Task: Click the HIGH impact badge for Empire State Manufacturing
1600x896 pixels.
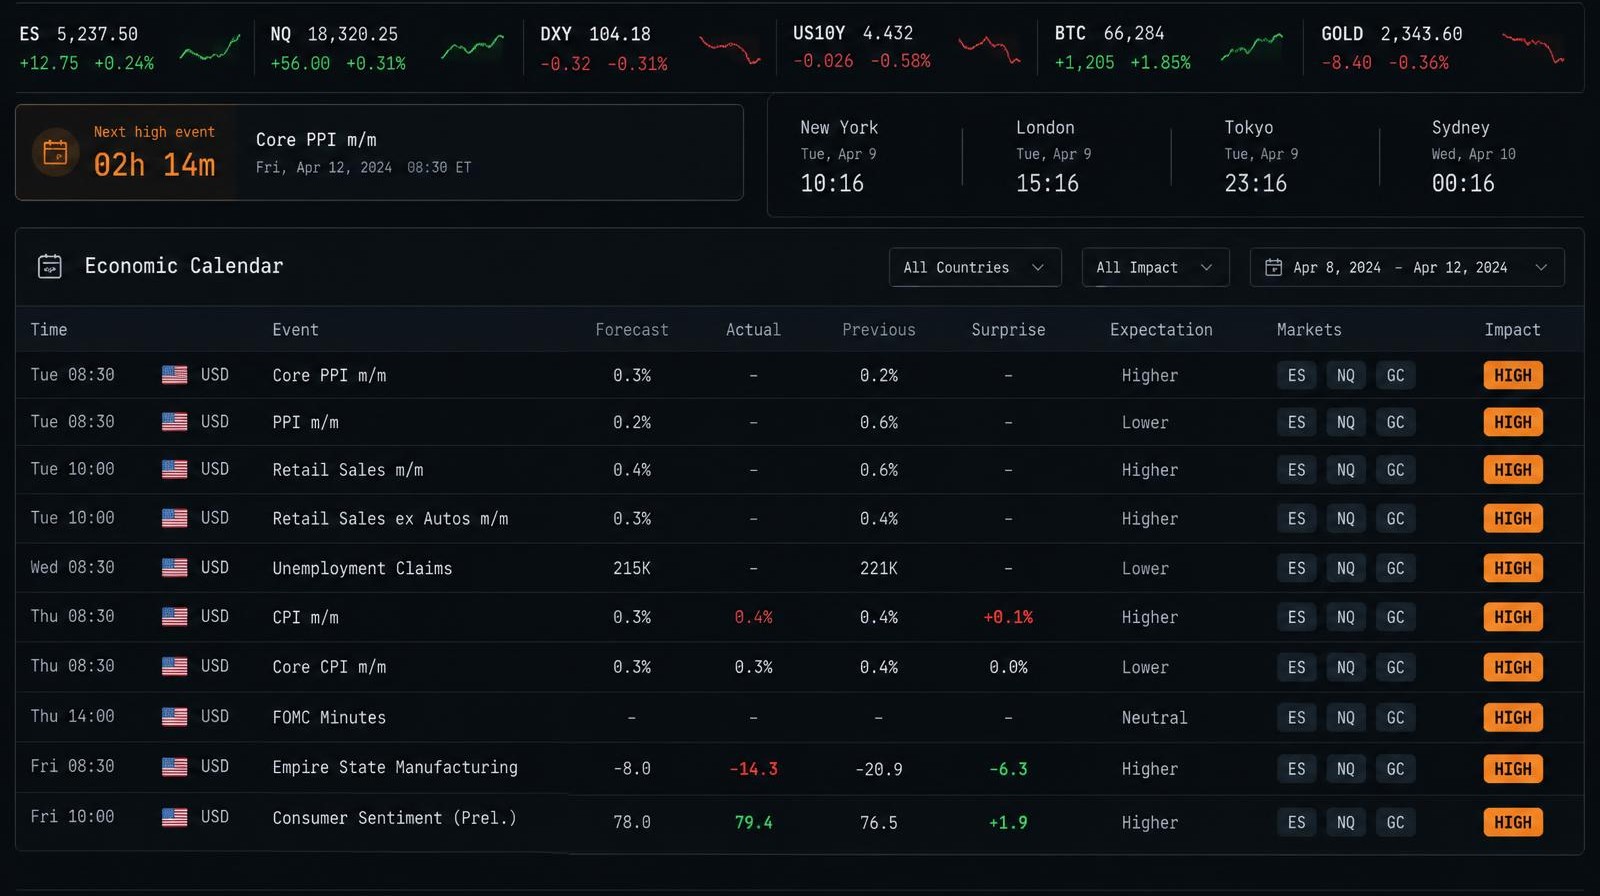Action: tap(1513, 769)
